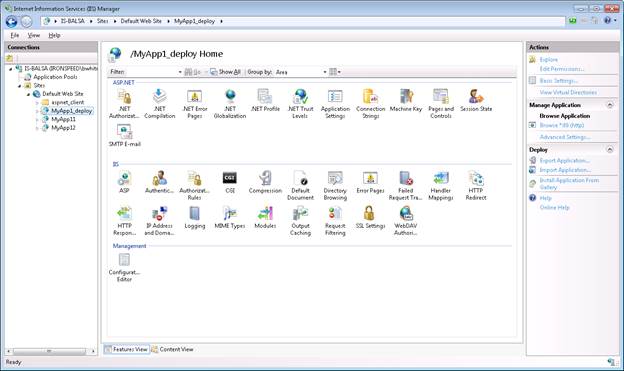The width and height of the screenshot is (624, 371).
Task: Collapse the Deploy actions section
Action: pos(610,150)
